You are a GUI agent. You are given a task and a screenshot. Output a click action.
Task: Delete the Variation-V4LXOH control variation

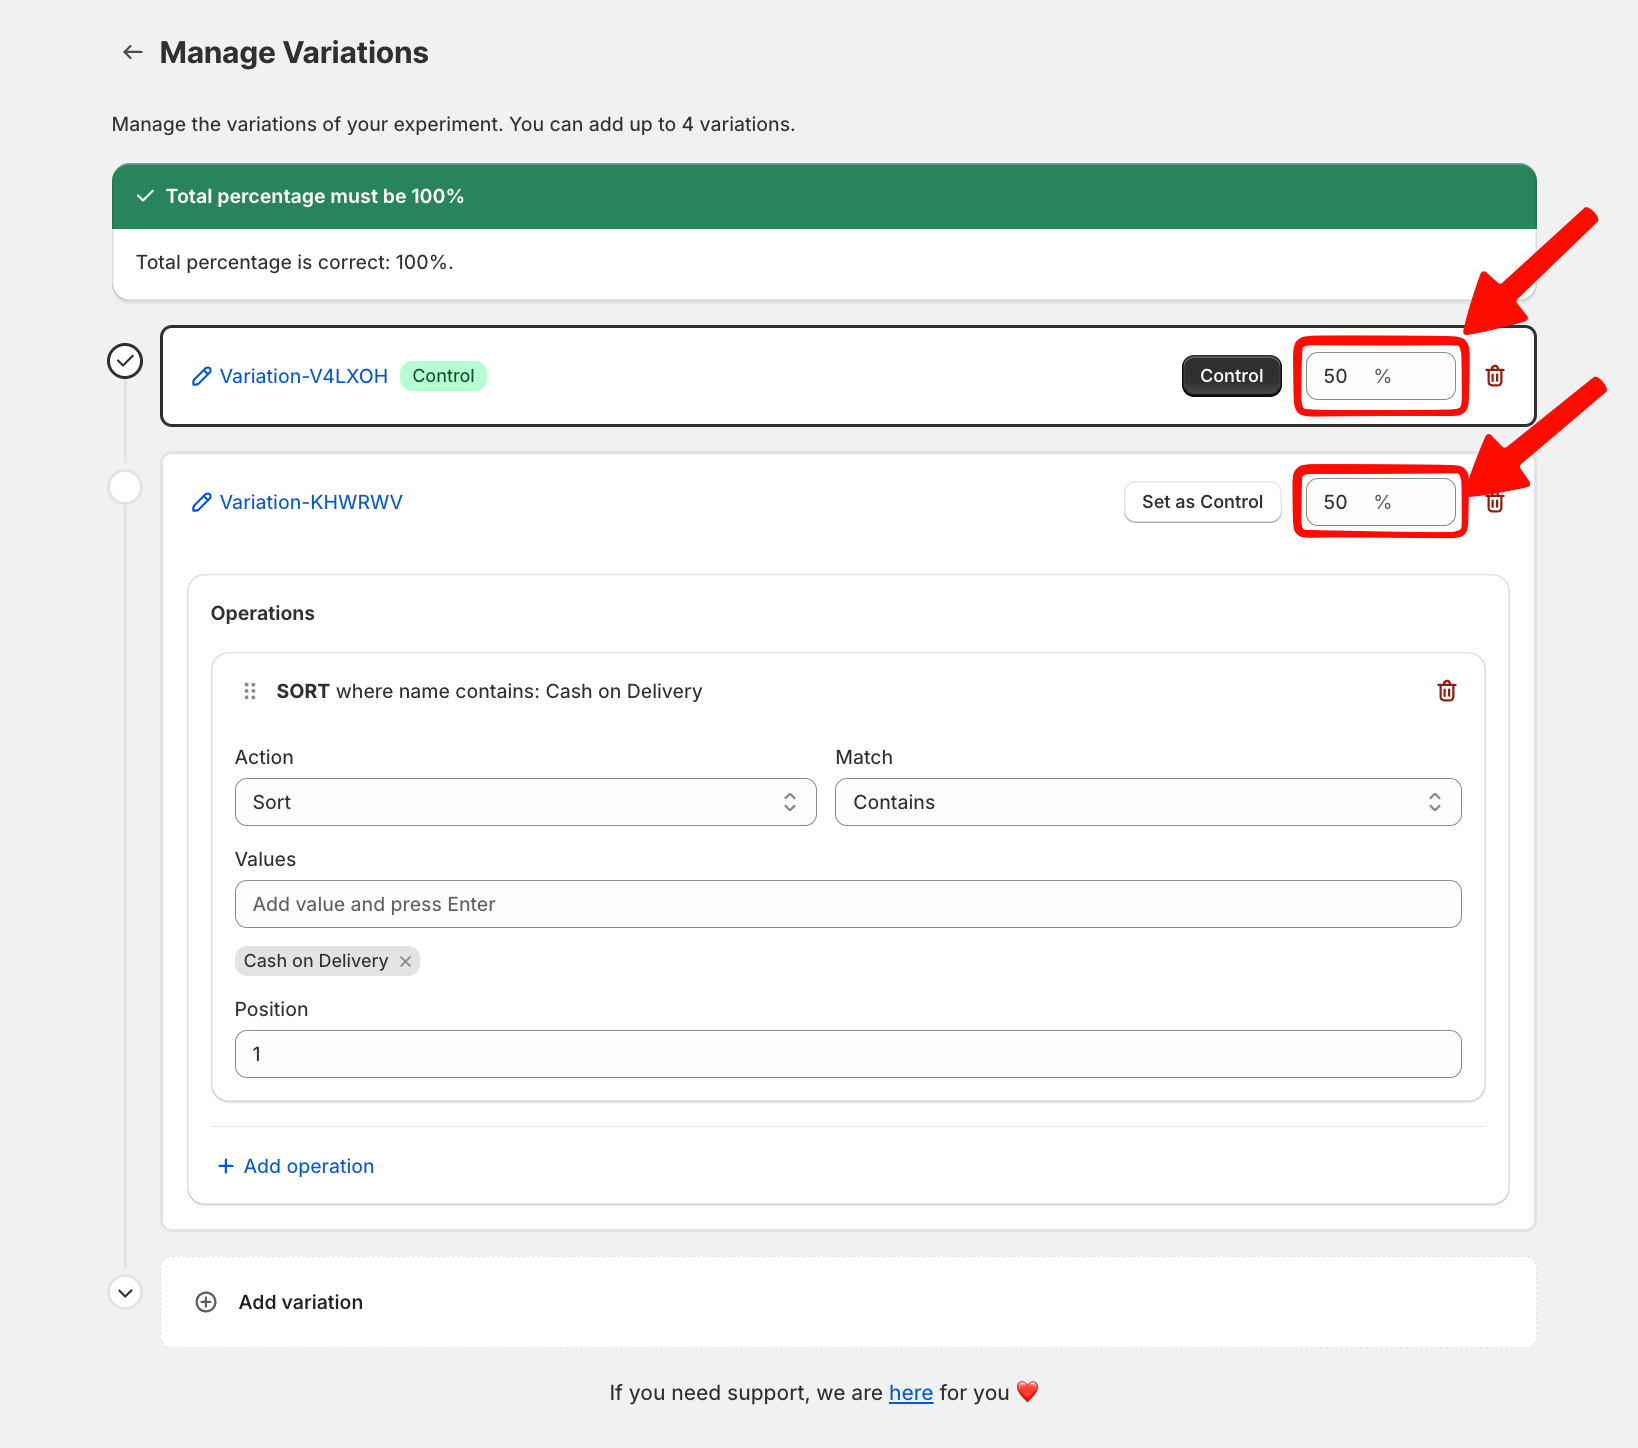click(x=1495, y=376)
